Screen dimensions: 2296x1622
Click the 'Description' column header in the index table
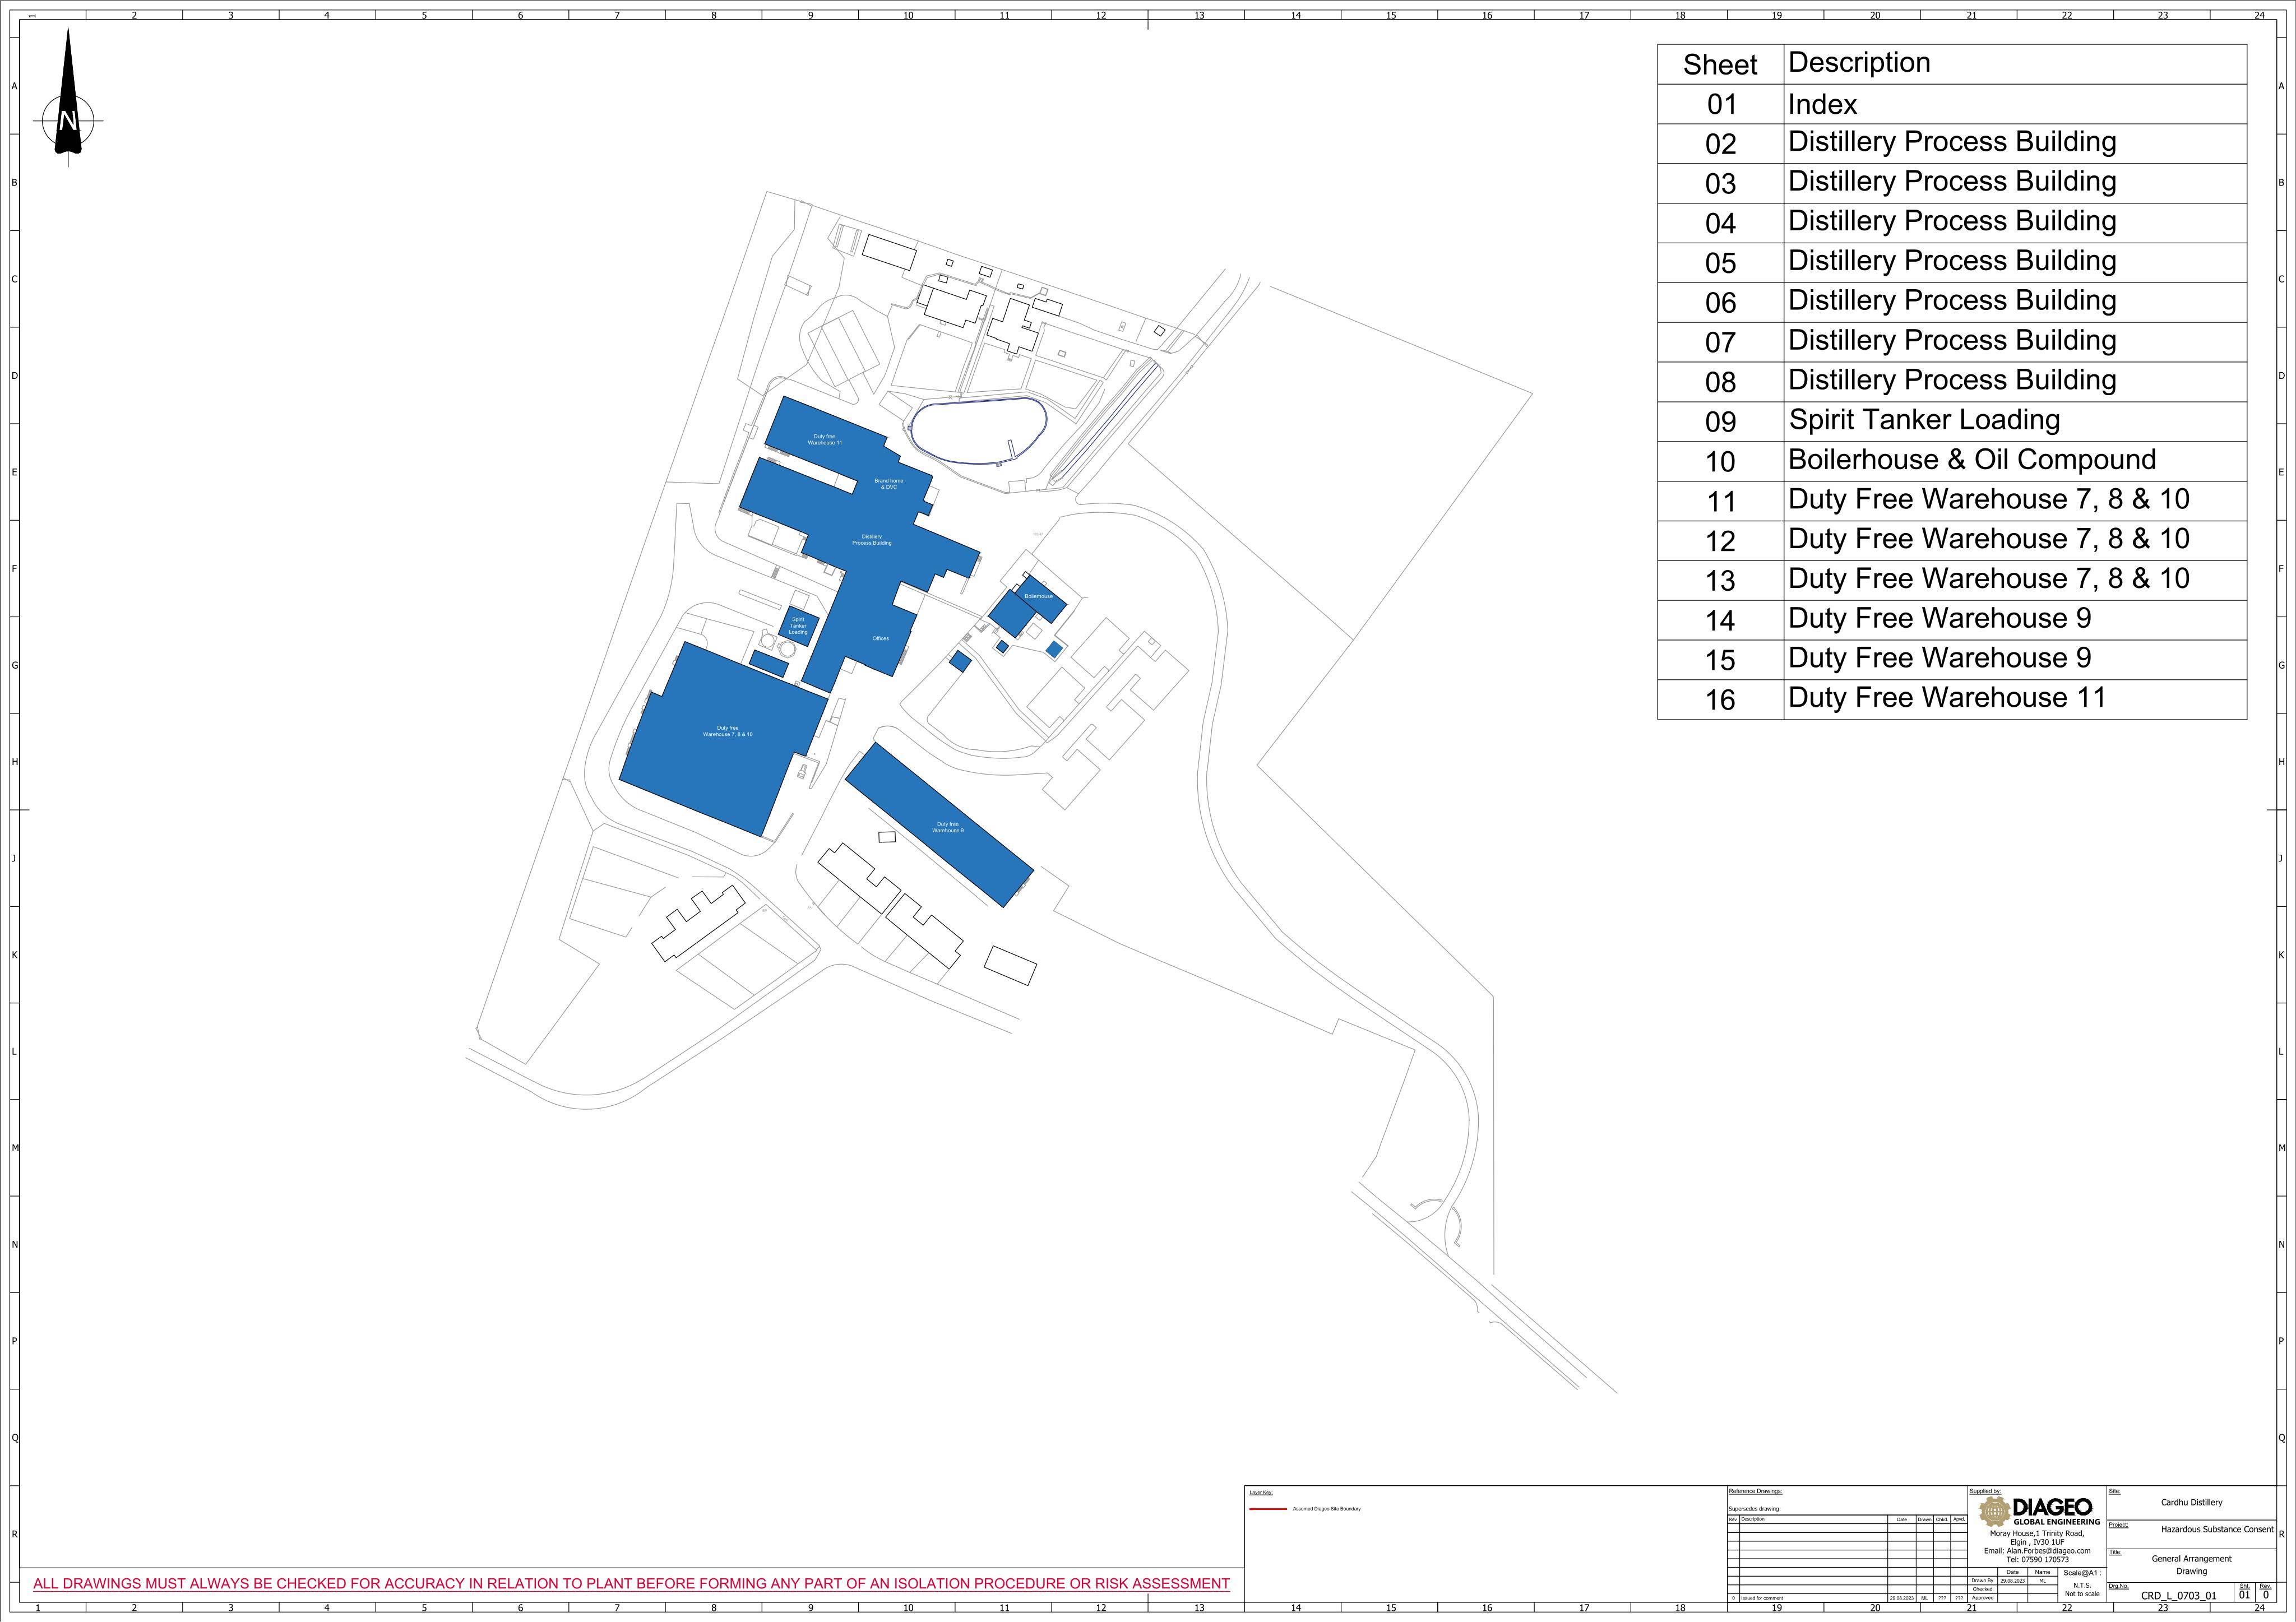coord(1859,63)
